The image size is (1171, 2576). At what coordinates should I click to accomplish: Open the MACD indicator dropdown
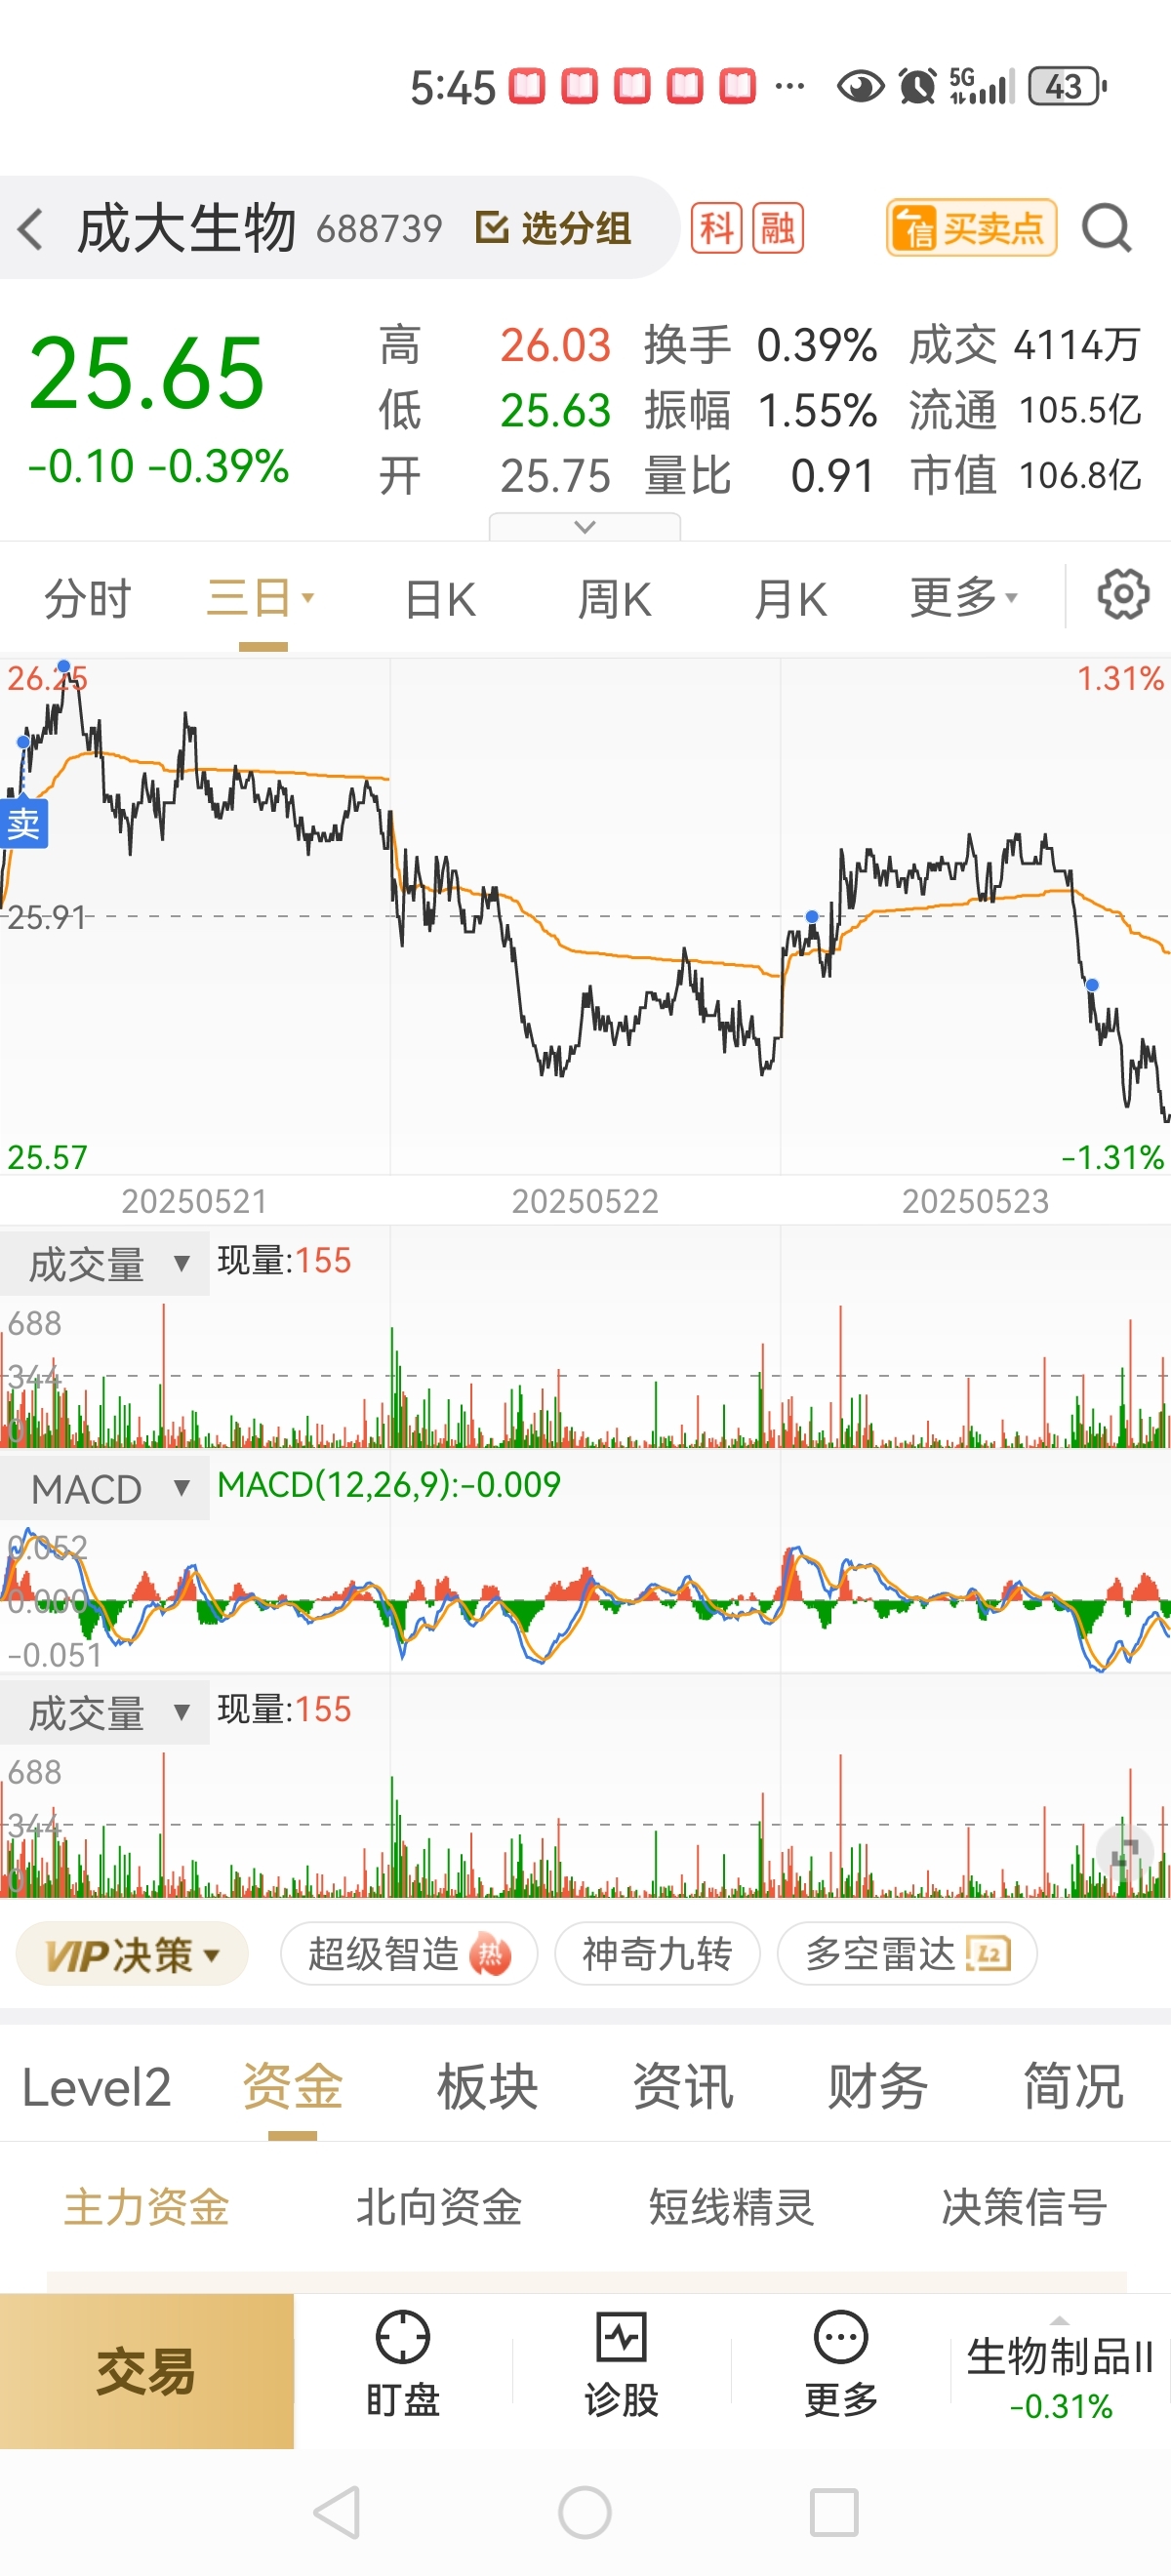point(105,1488)
